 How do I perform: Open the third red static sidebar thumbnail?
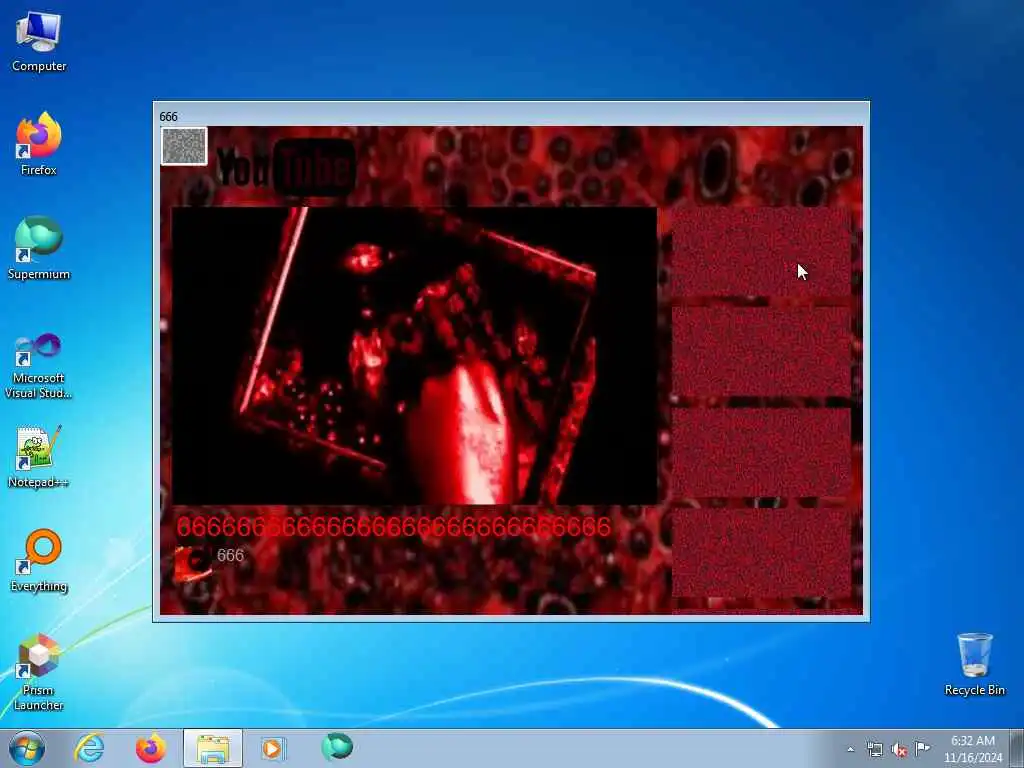coord(761,453)
